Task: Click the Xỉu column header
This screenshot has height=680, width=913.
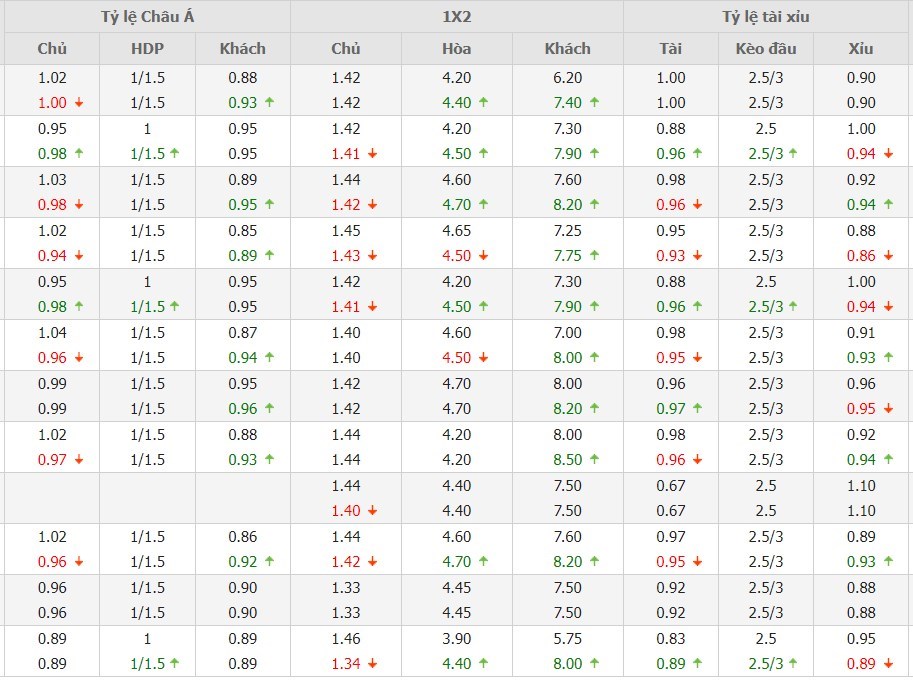Action: point(860,48)
